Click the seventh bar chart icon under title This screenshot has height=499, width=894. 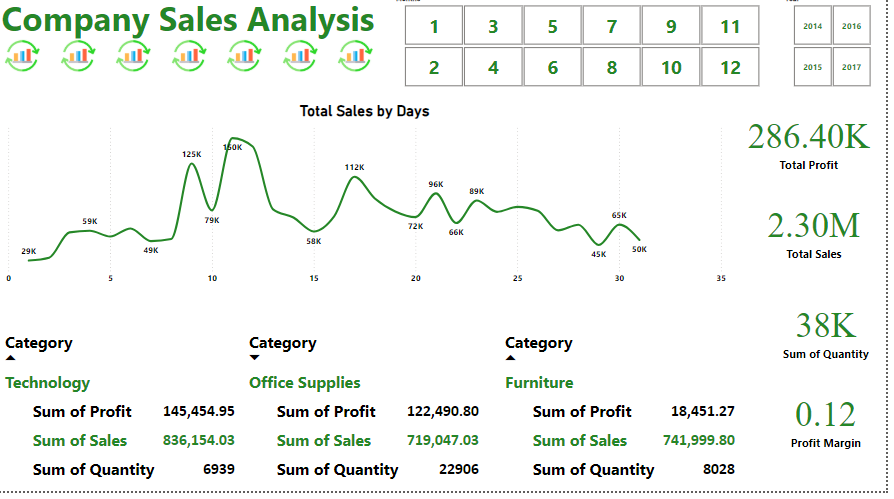click(x=355, y=56)
